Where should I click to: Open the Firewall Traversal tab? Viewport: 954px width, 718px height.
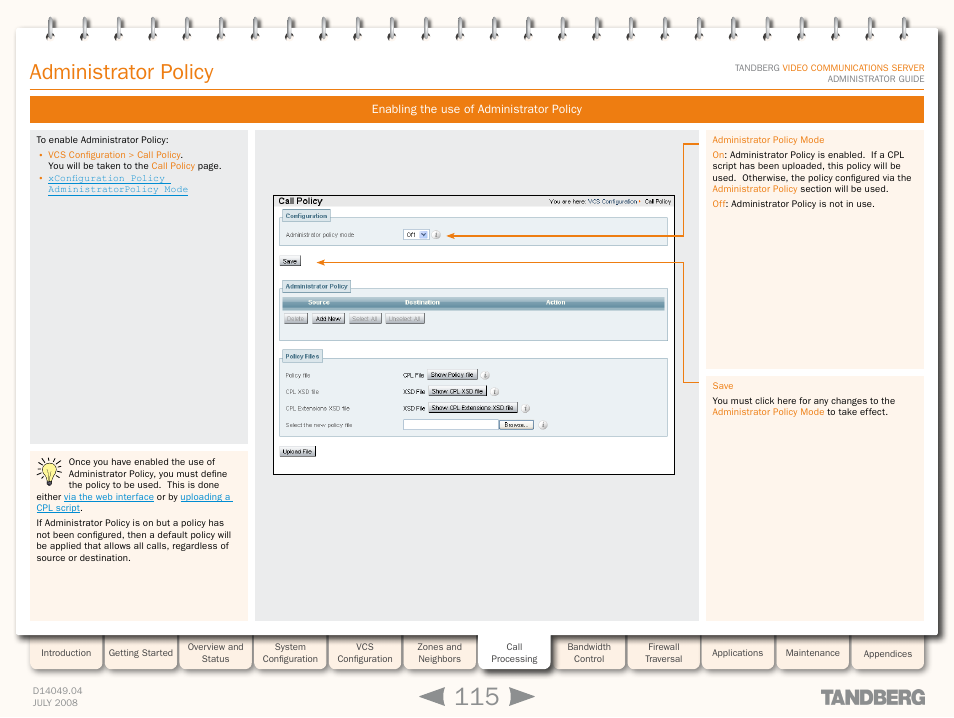coord(664,653)
